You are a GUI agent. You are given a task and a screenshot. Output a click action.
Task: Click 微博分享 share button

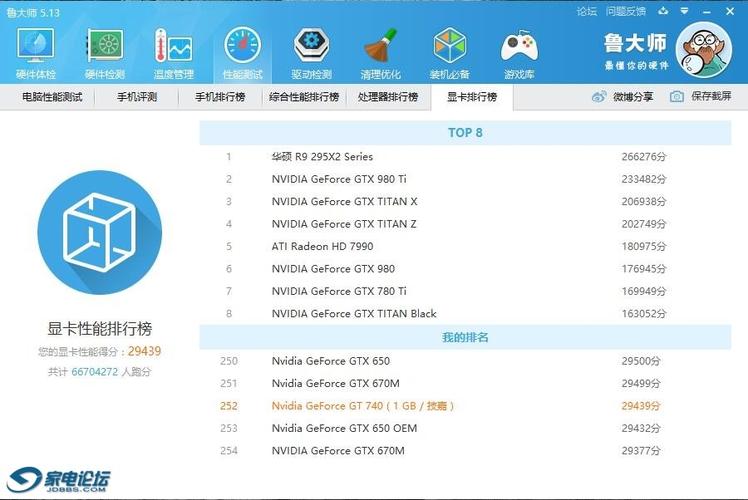tap(633, 96)
